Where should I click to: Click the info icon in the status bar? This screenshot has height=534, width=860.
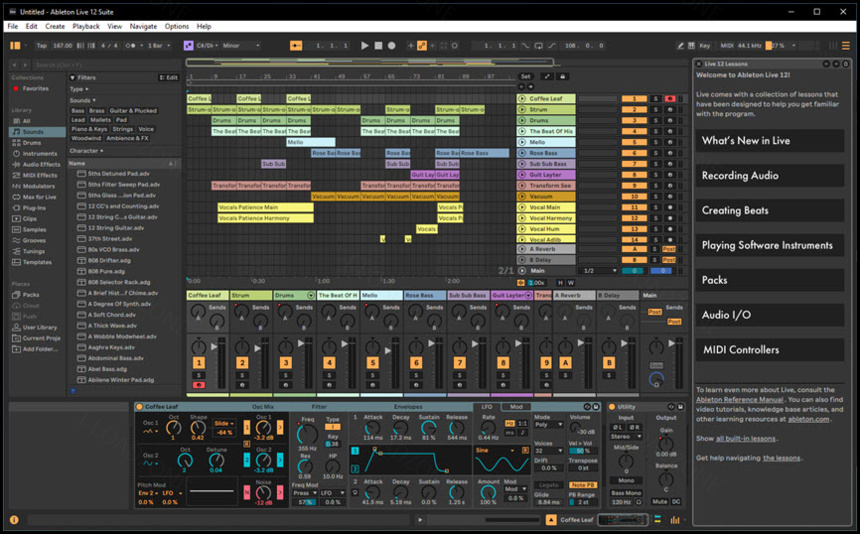click(14, 519)
